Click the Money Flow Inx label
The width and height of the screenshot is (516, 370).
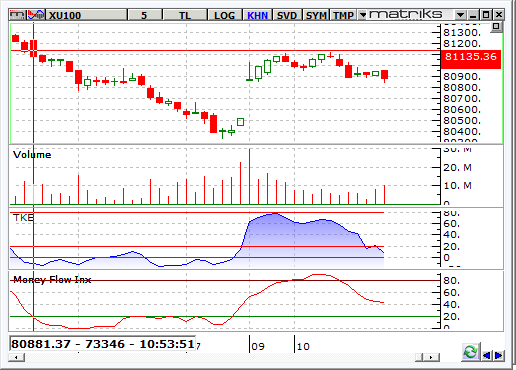pyautogui.click(x=52, y=279)
